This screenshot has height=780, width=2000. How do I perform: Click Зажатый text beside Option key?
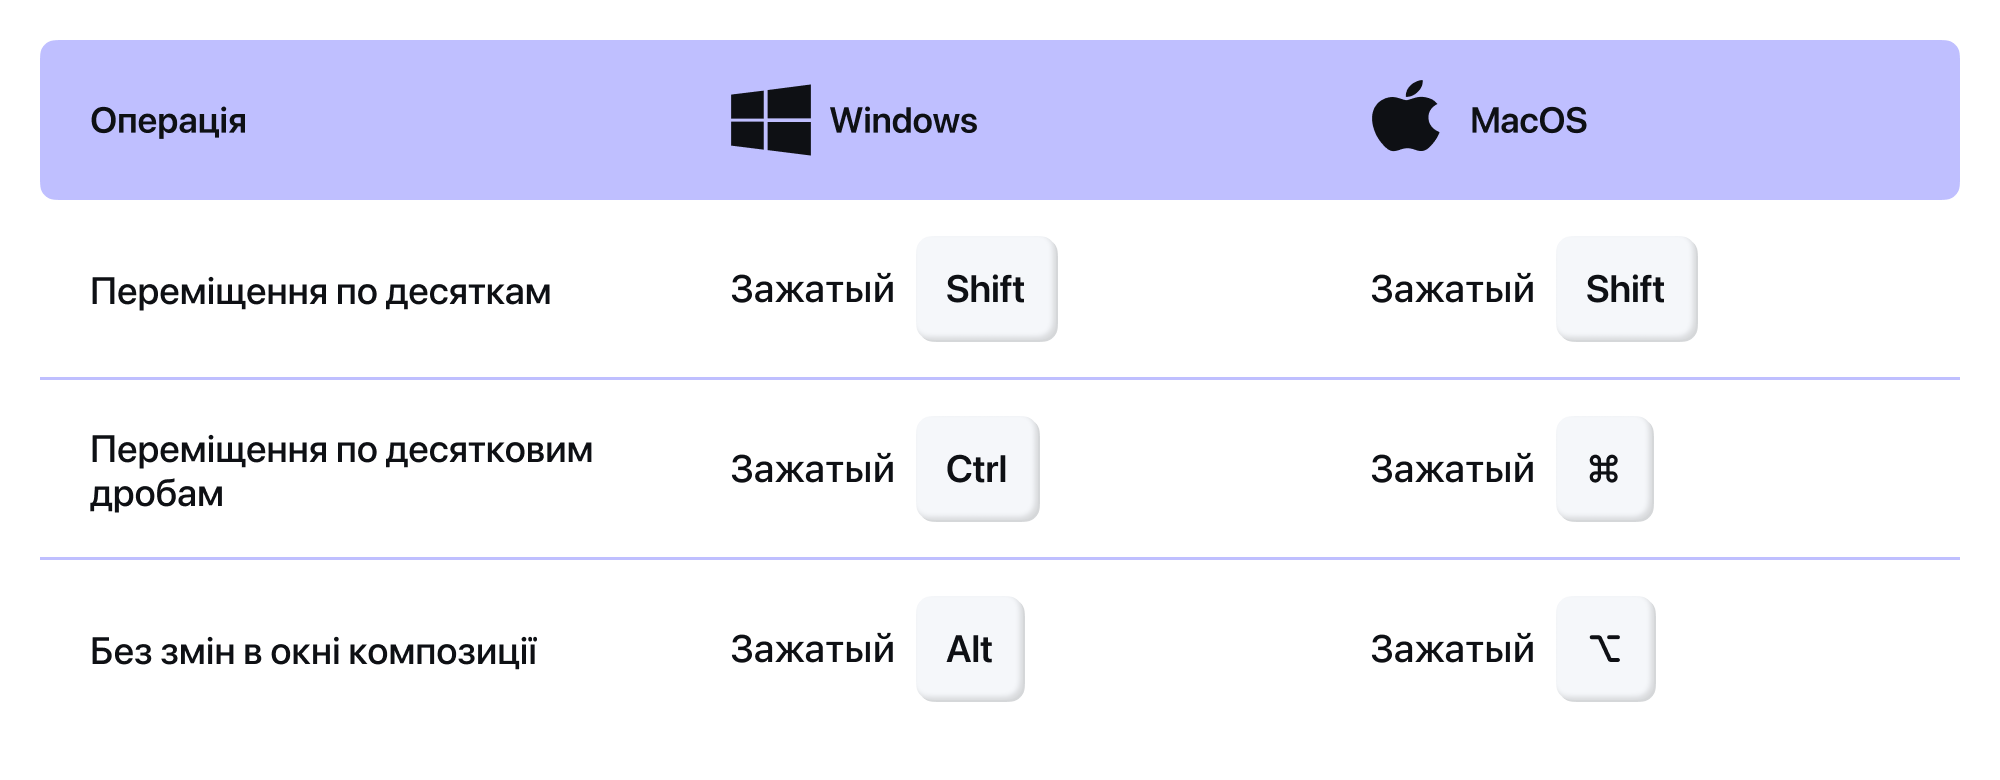1452,648
